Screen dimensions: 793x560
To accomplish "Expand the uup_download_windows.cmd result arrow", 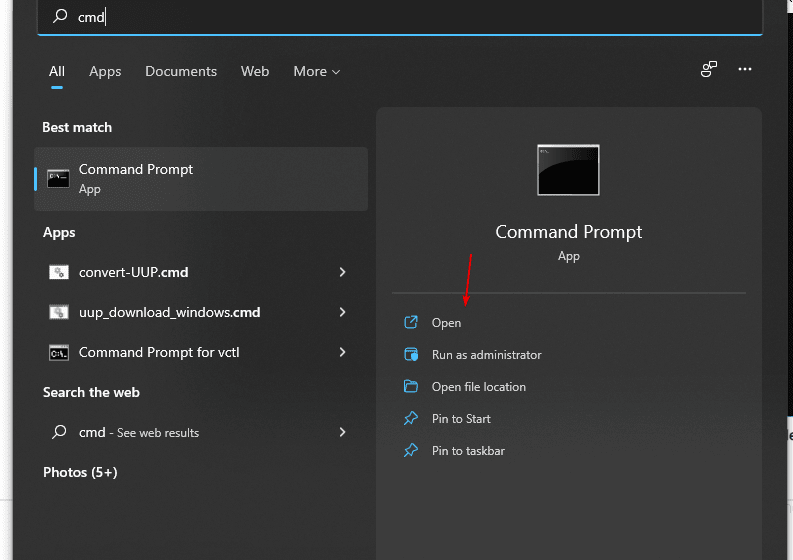I will [342, 312].
